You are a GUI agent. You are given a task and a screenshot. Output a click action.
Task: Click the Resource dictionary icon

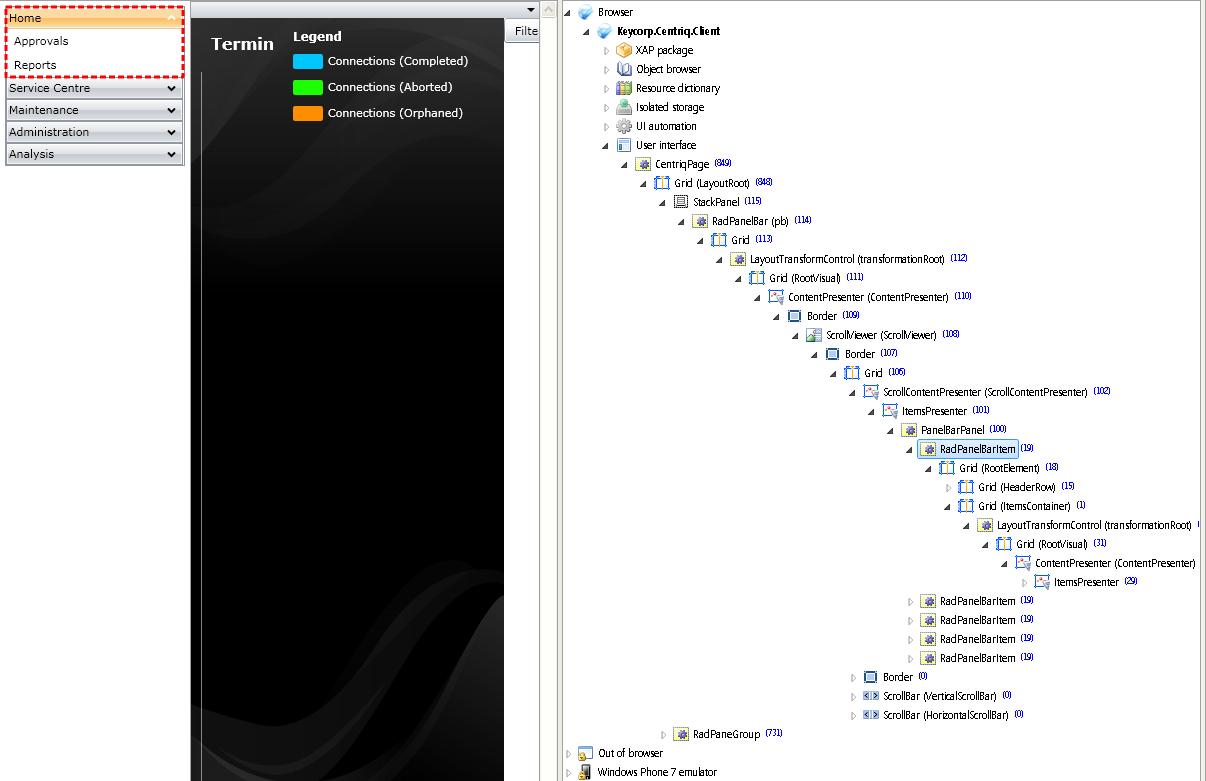pyautogui.click(x=624, y=88)
